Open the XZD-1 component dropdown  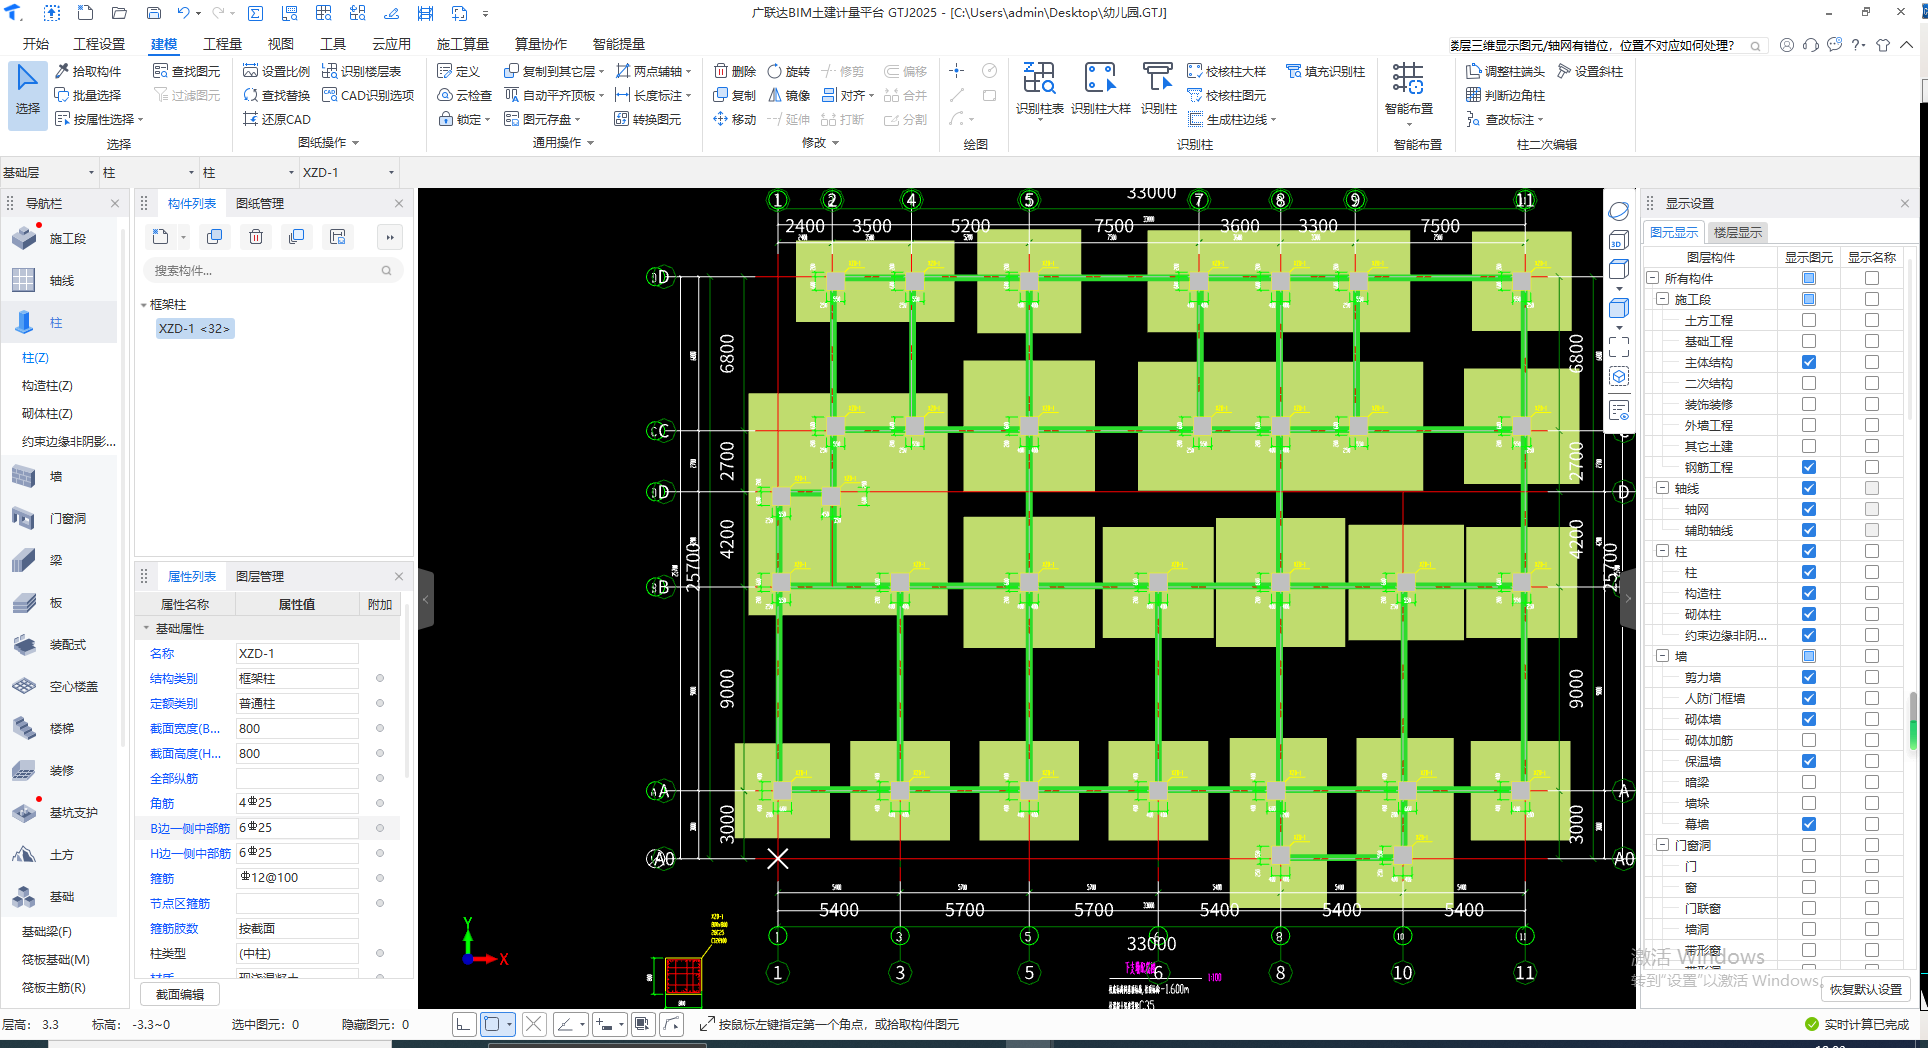(348, 172)
